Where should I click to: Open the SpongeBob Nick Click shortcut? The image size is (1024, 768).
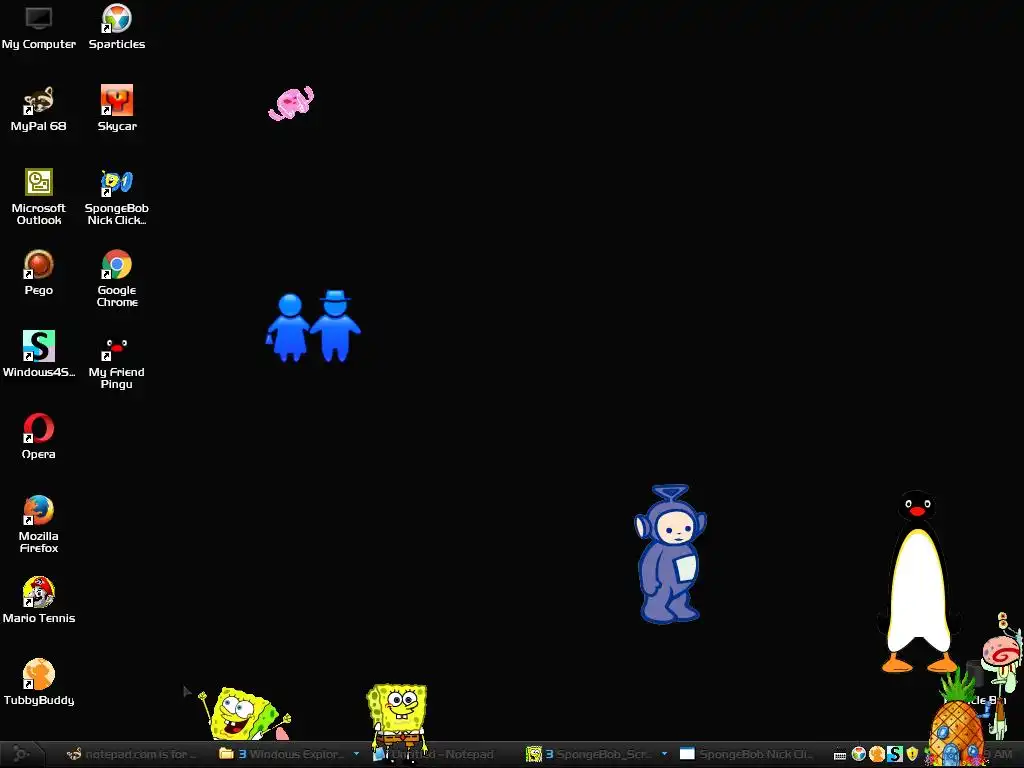(x=117, y=197)
